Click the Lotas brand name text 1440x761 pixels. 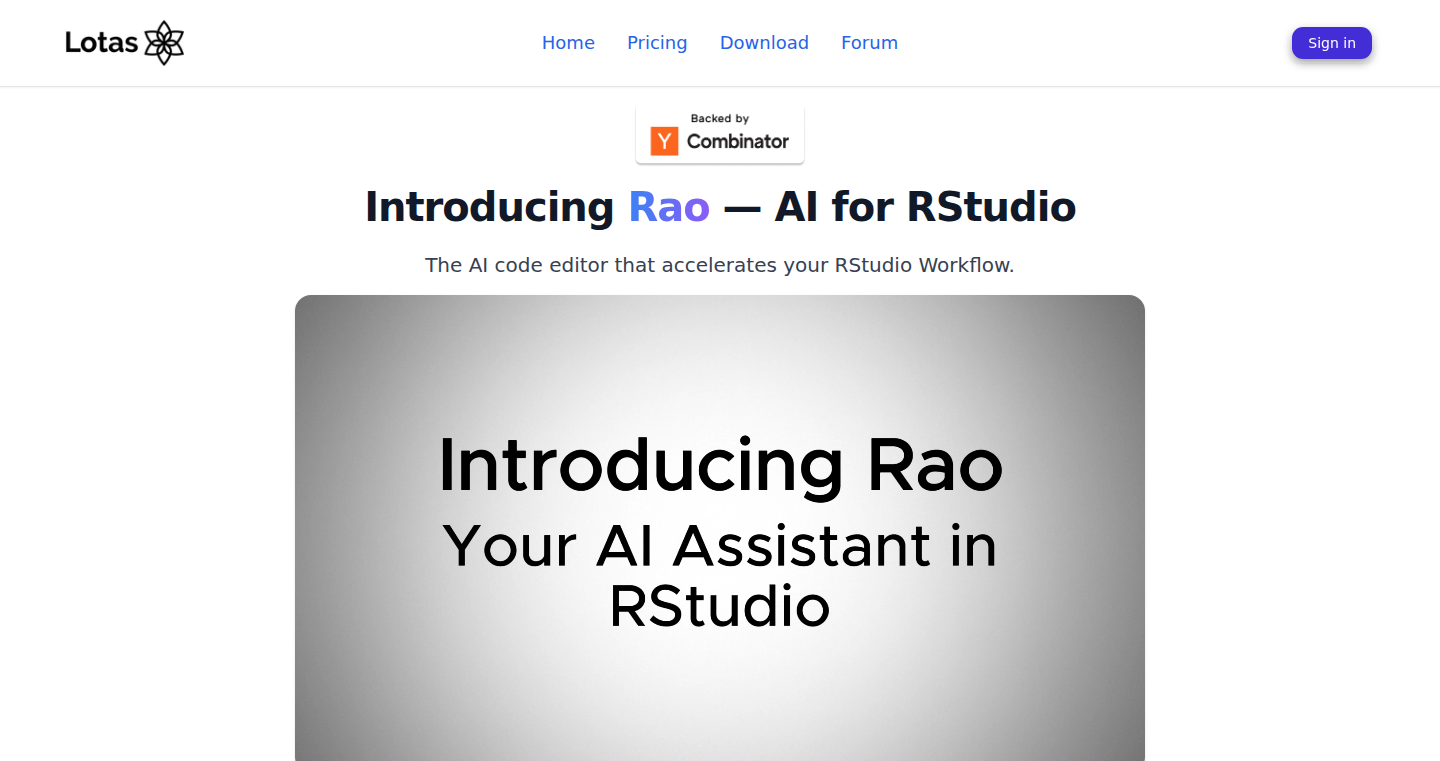101,43
